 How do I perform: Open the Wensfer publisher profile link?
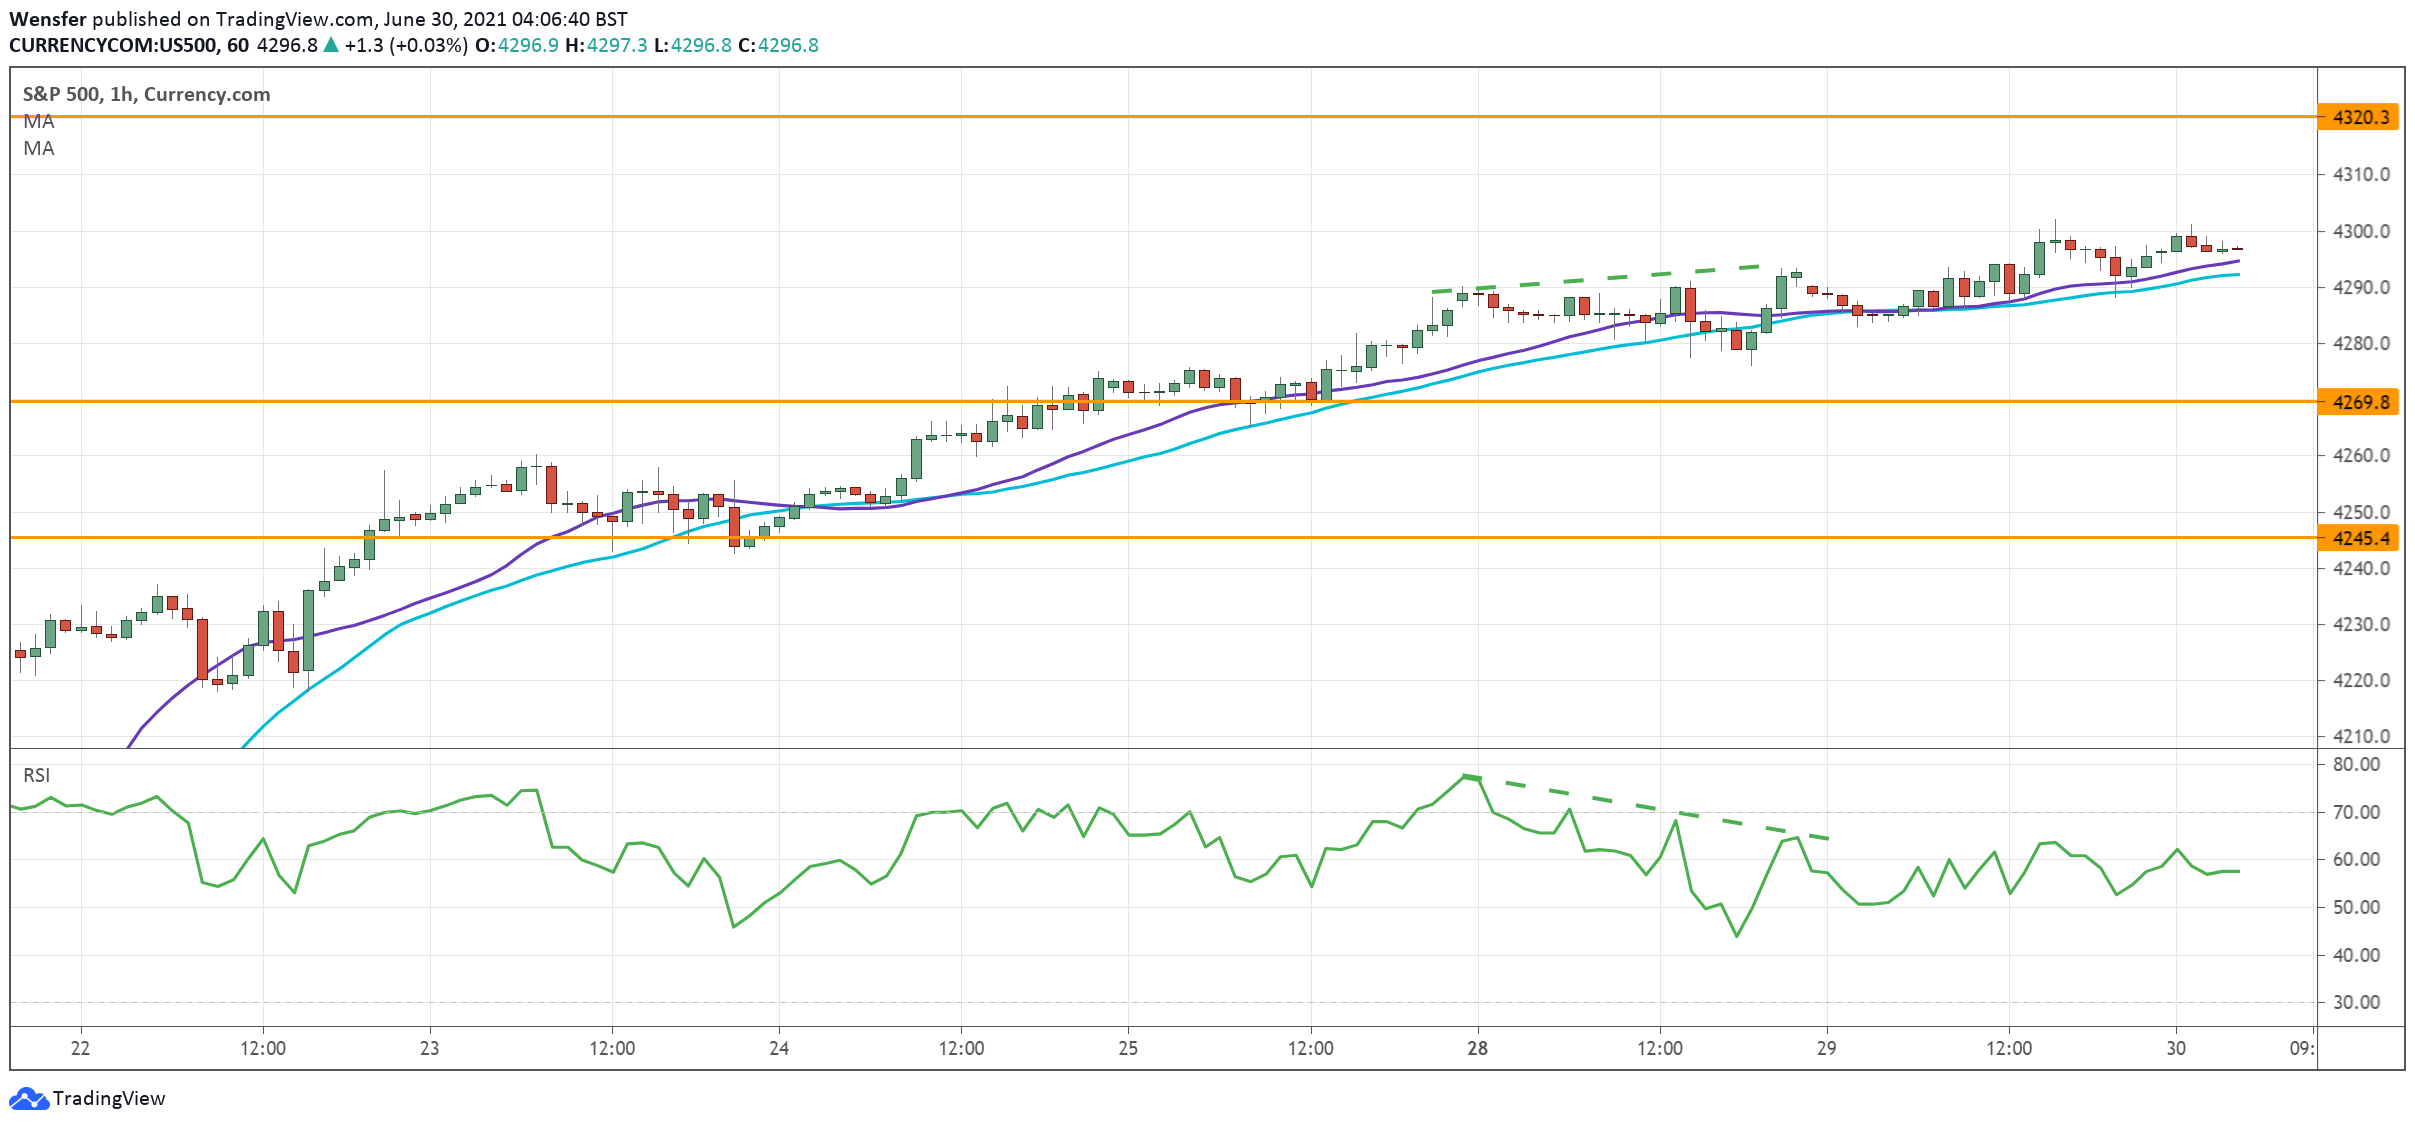pyautogui.click(x=50, y=17)
